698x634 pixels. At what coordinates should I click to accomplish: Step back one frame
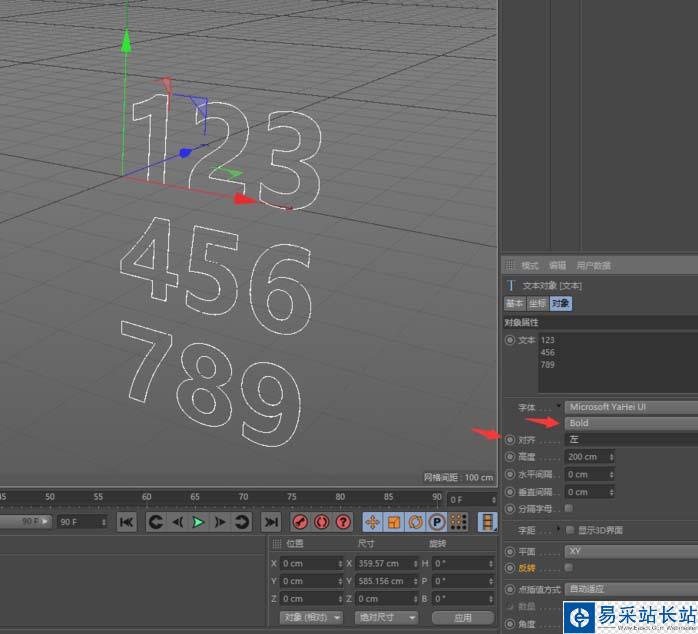point(178,522)
